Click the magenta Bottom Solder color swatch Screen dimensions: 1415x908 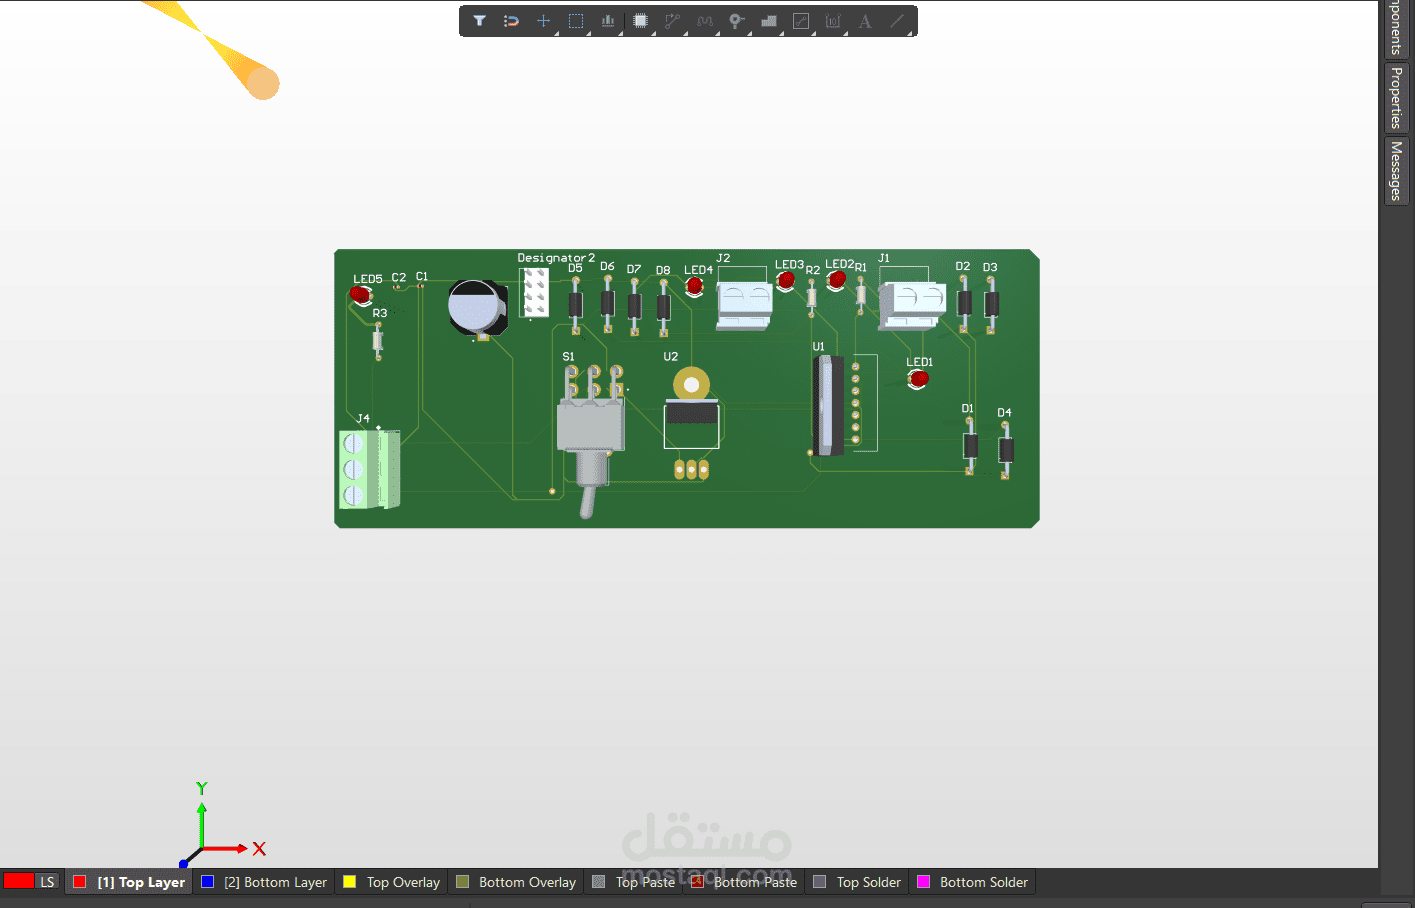(x=924, y=882)
